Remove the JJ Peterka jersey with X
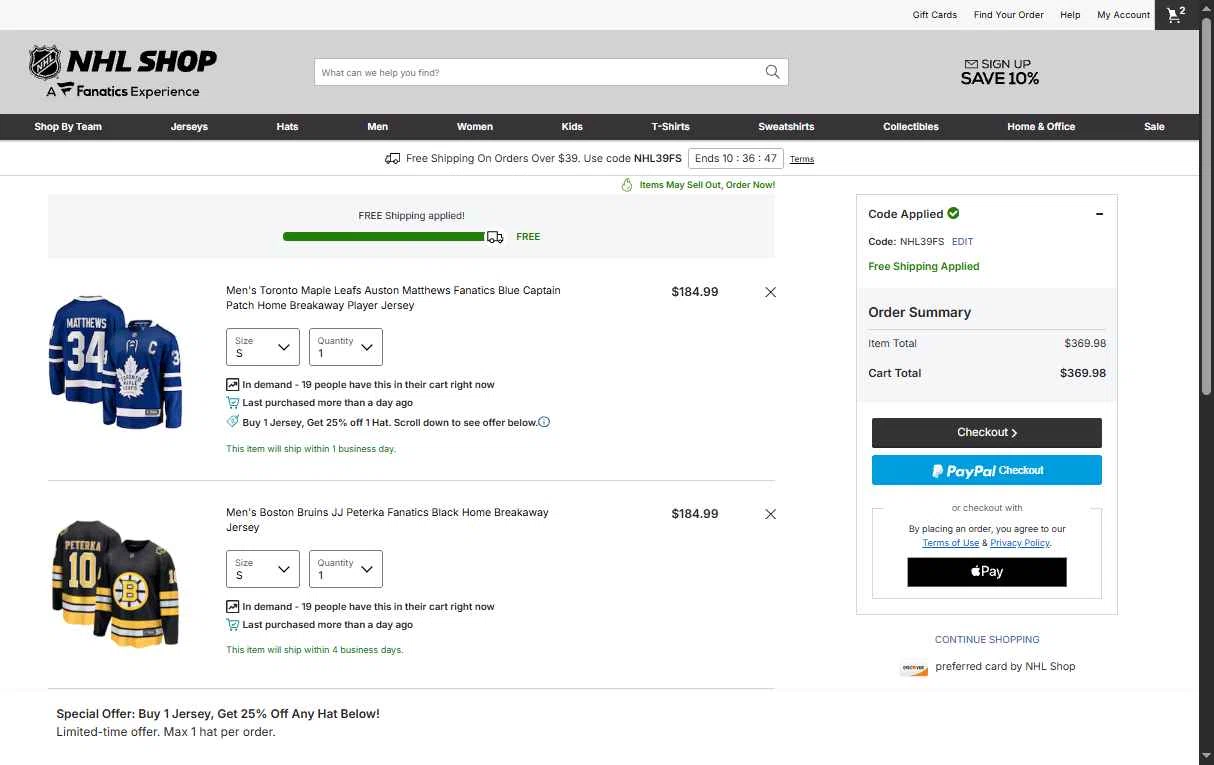The image size is (1214, 765). [770, 514]
